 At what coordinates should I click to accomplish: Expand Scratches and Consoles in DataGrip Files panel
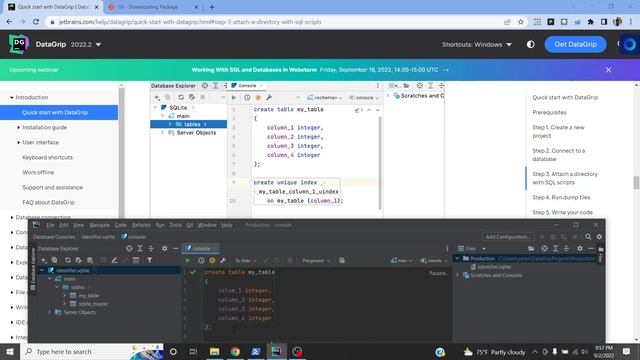coord(458,275)
